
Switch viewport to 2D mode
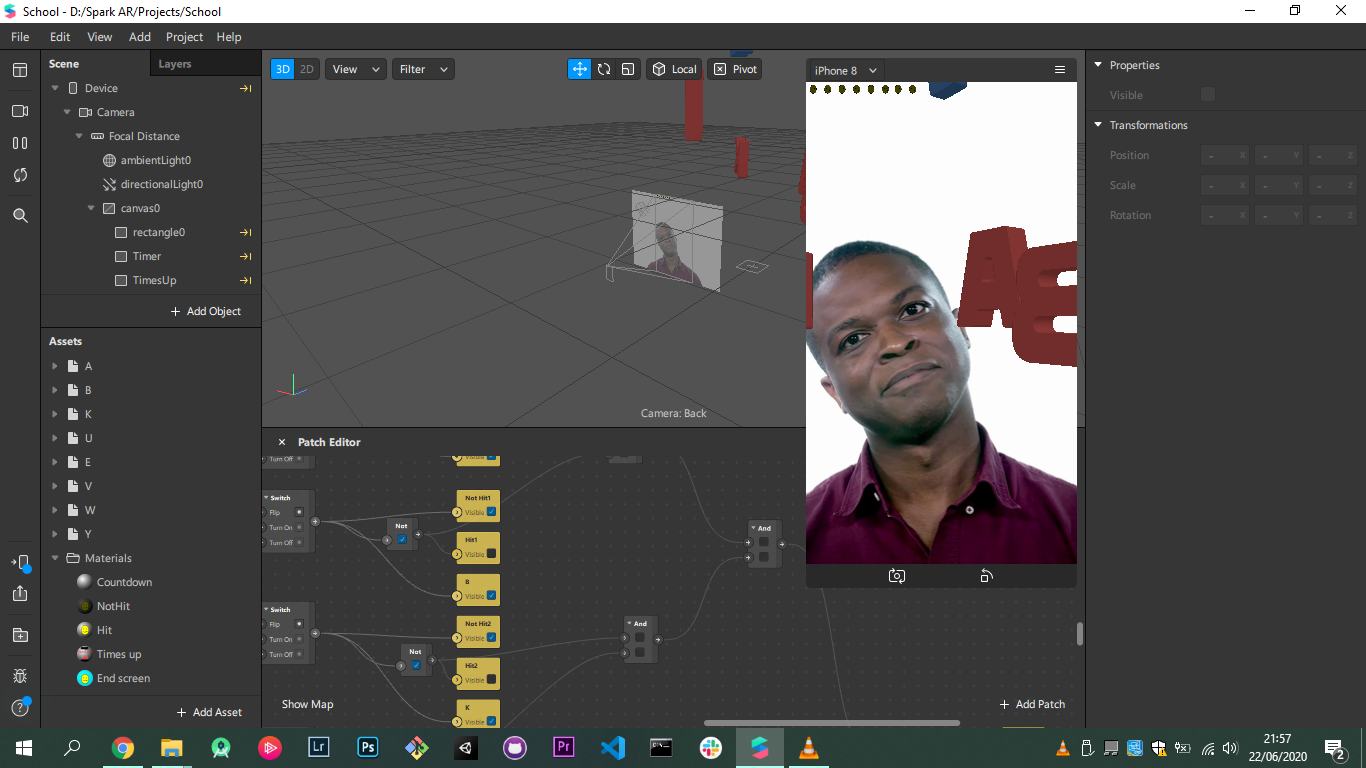pos(307,69)
